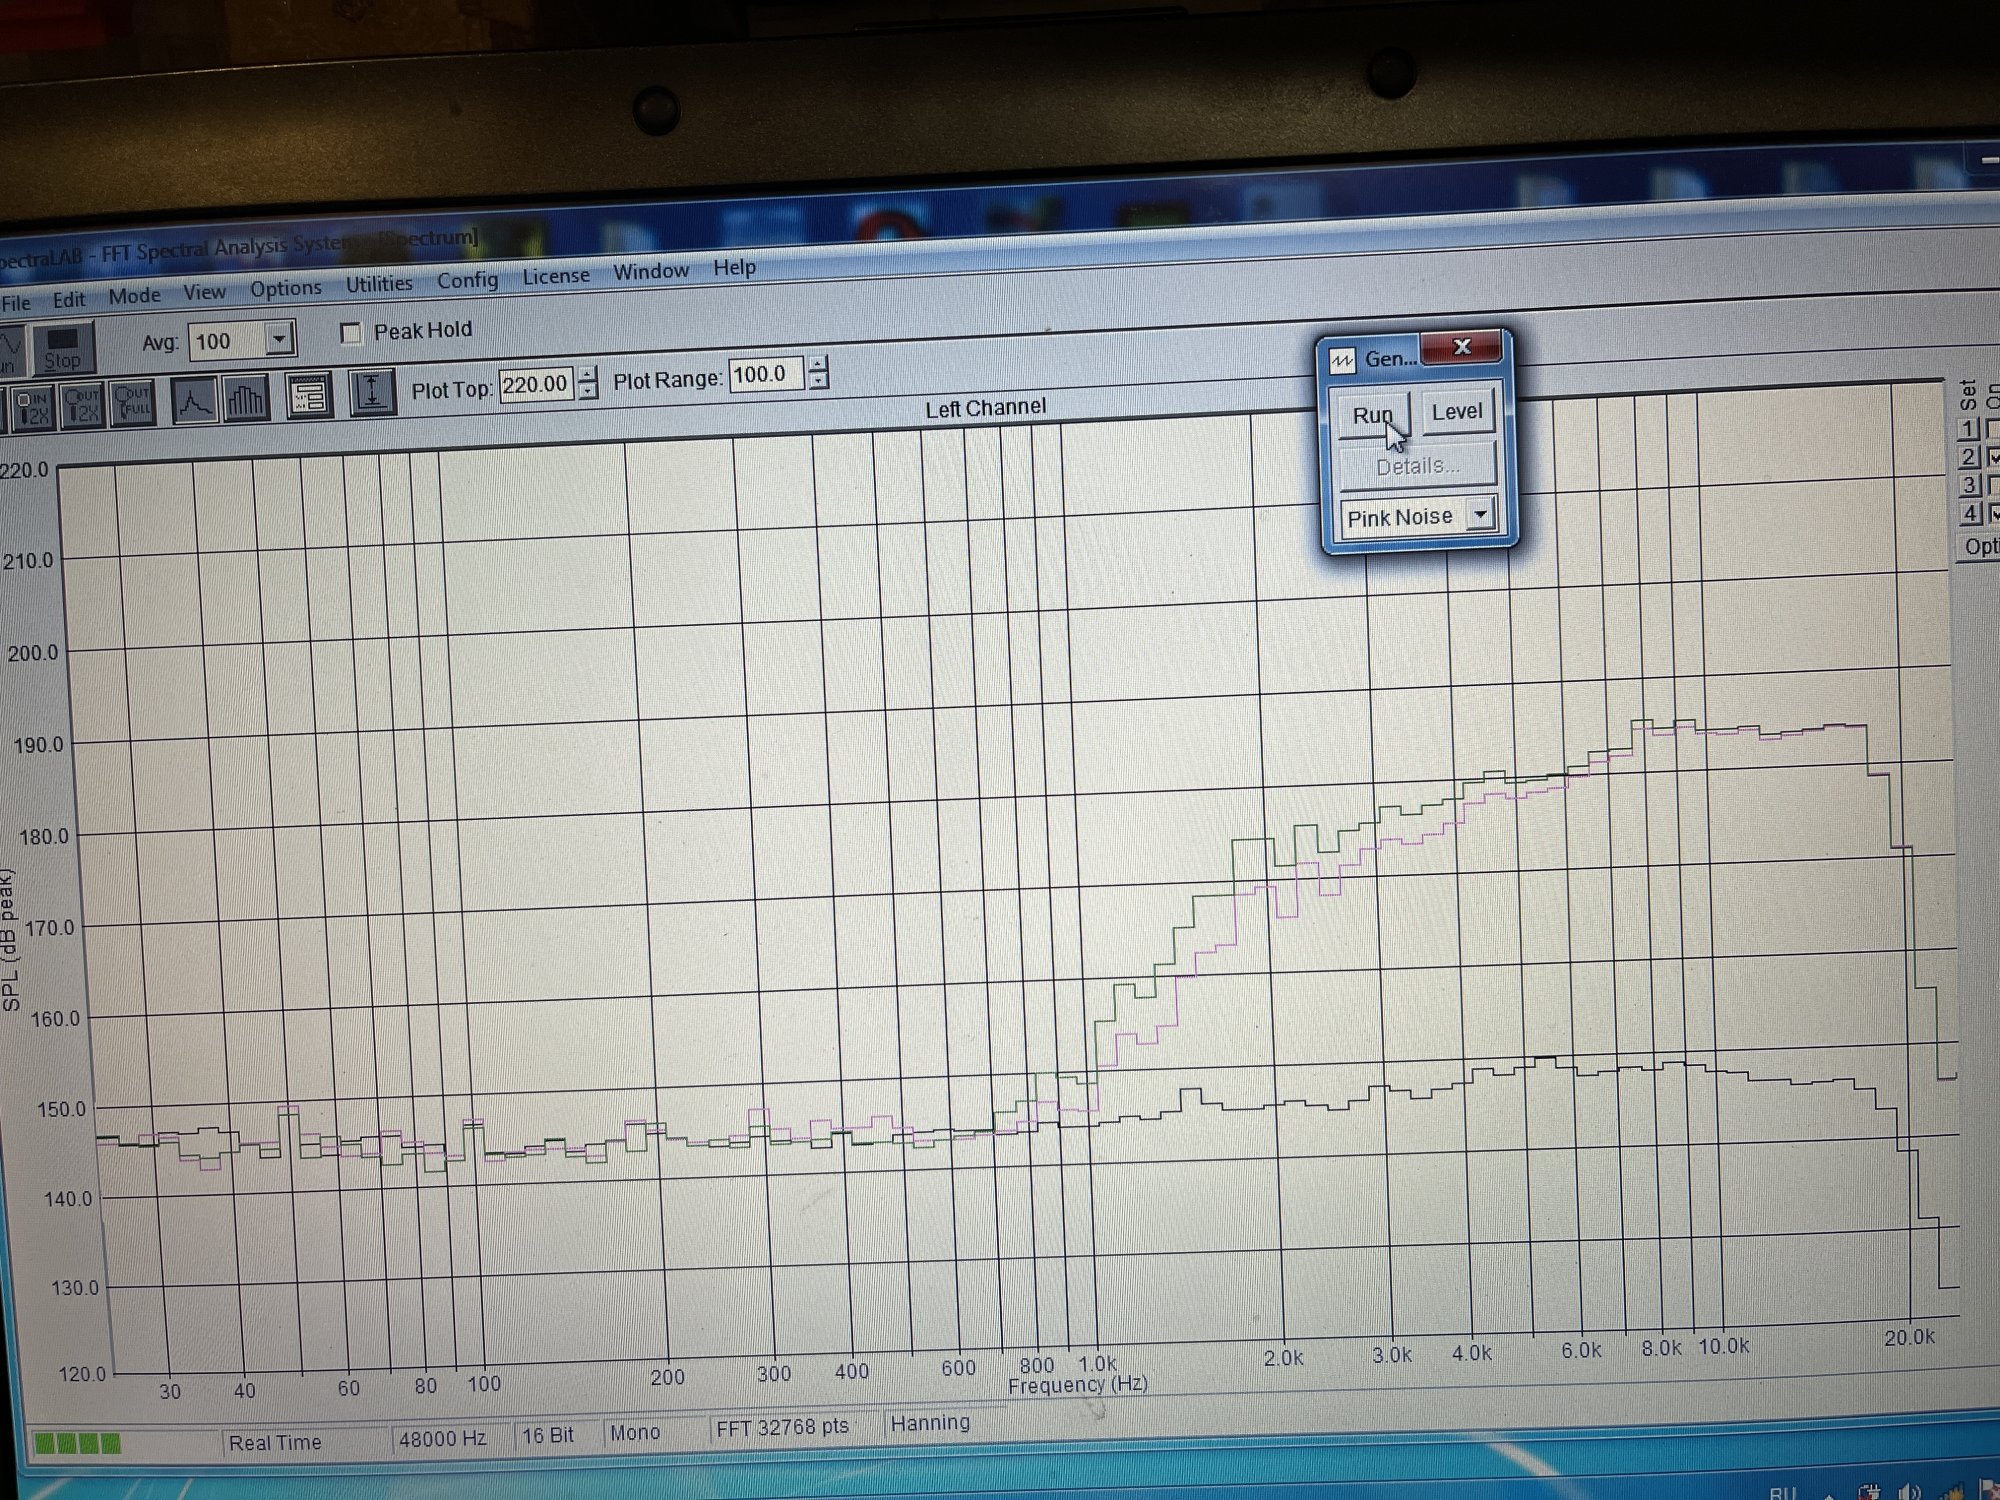The width and height of the screenshot is (2000, 1500).
Task: Expand the Pink Noise signal dropdown
Action: tap(1480, 514)
